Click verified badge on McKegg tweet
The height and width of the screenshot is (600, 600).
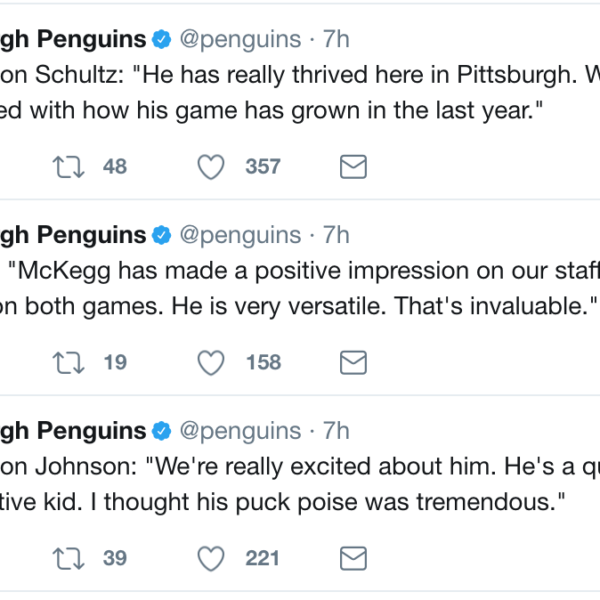(161, 235)
